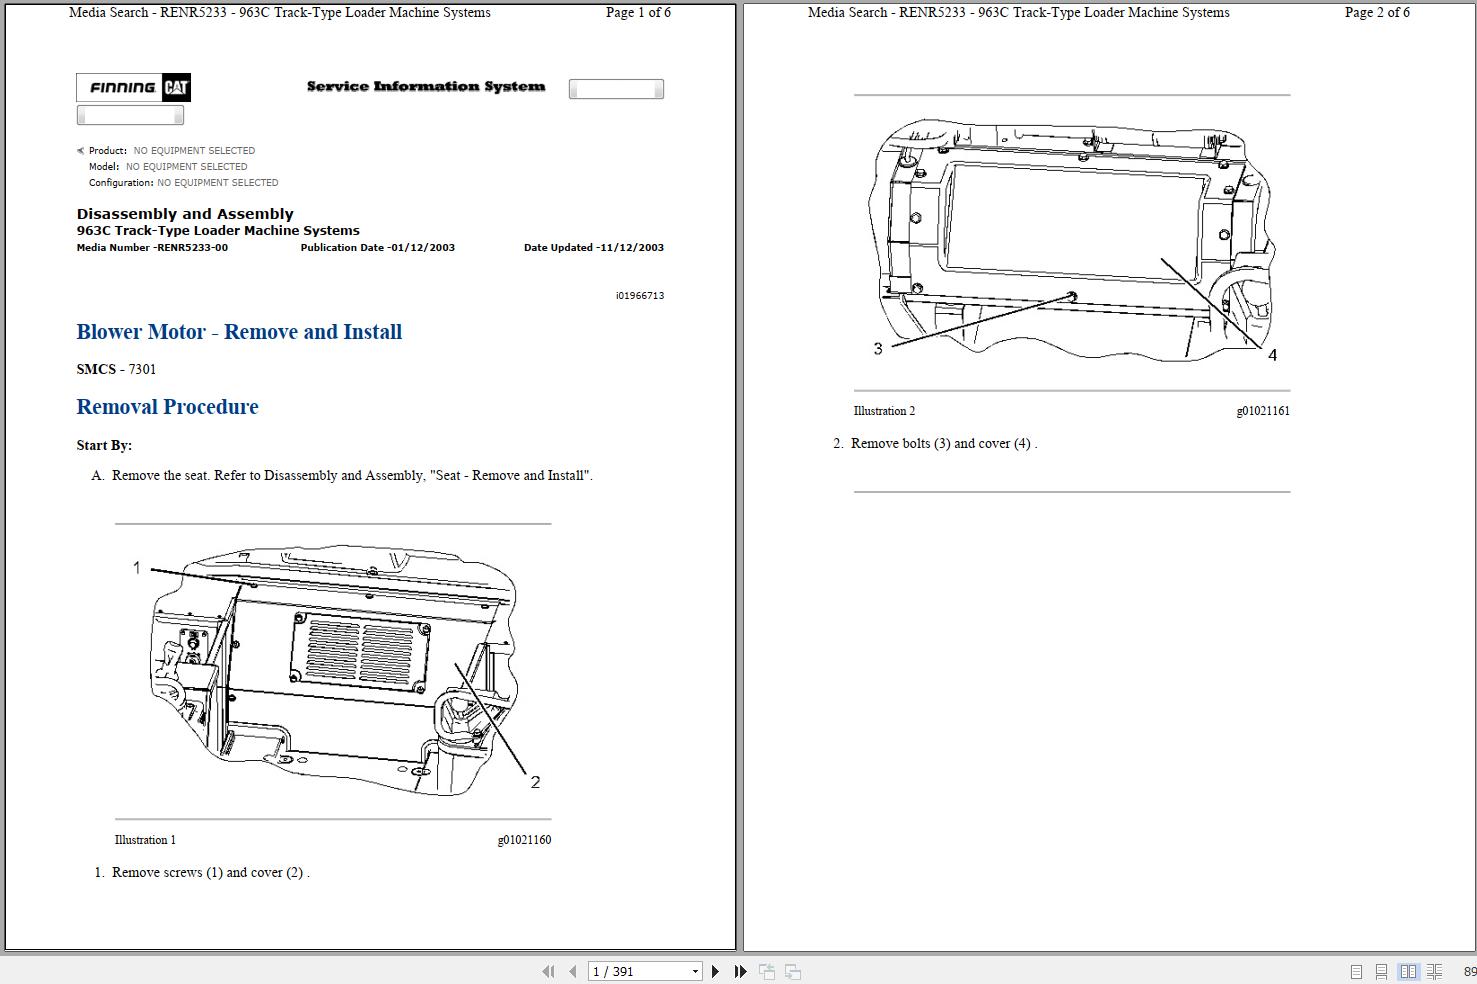Click the Remove the seat instruction line
Image resolution: width=1477 pixels, height=984 pixels.
coord(352,475)
